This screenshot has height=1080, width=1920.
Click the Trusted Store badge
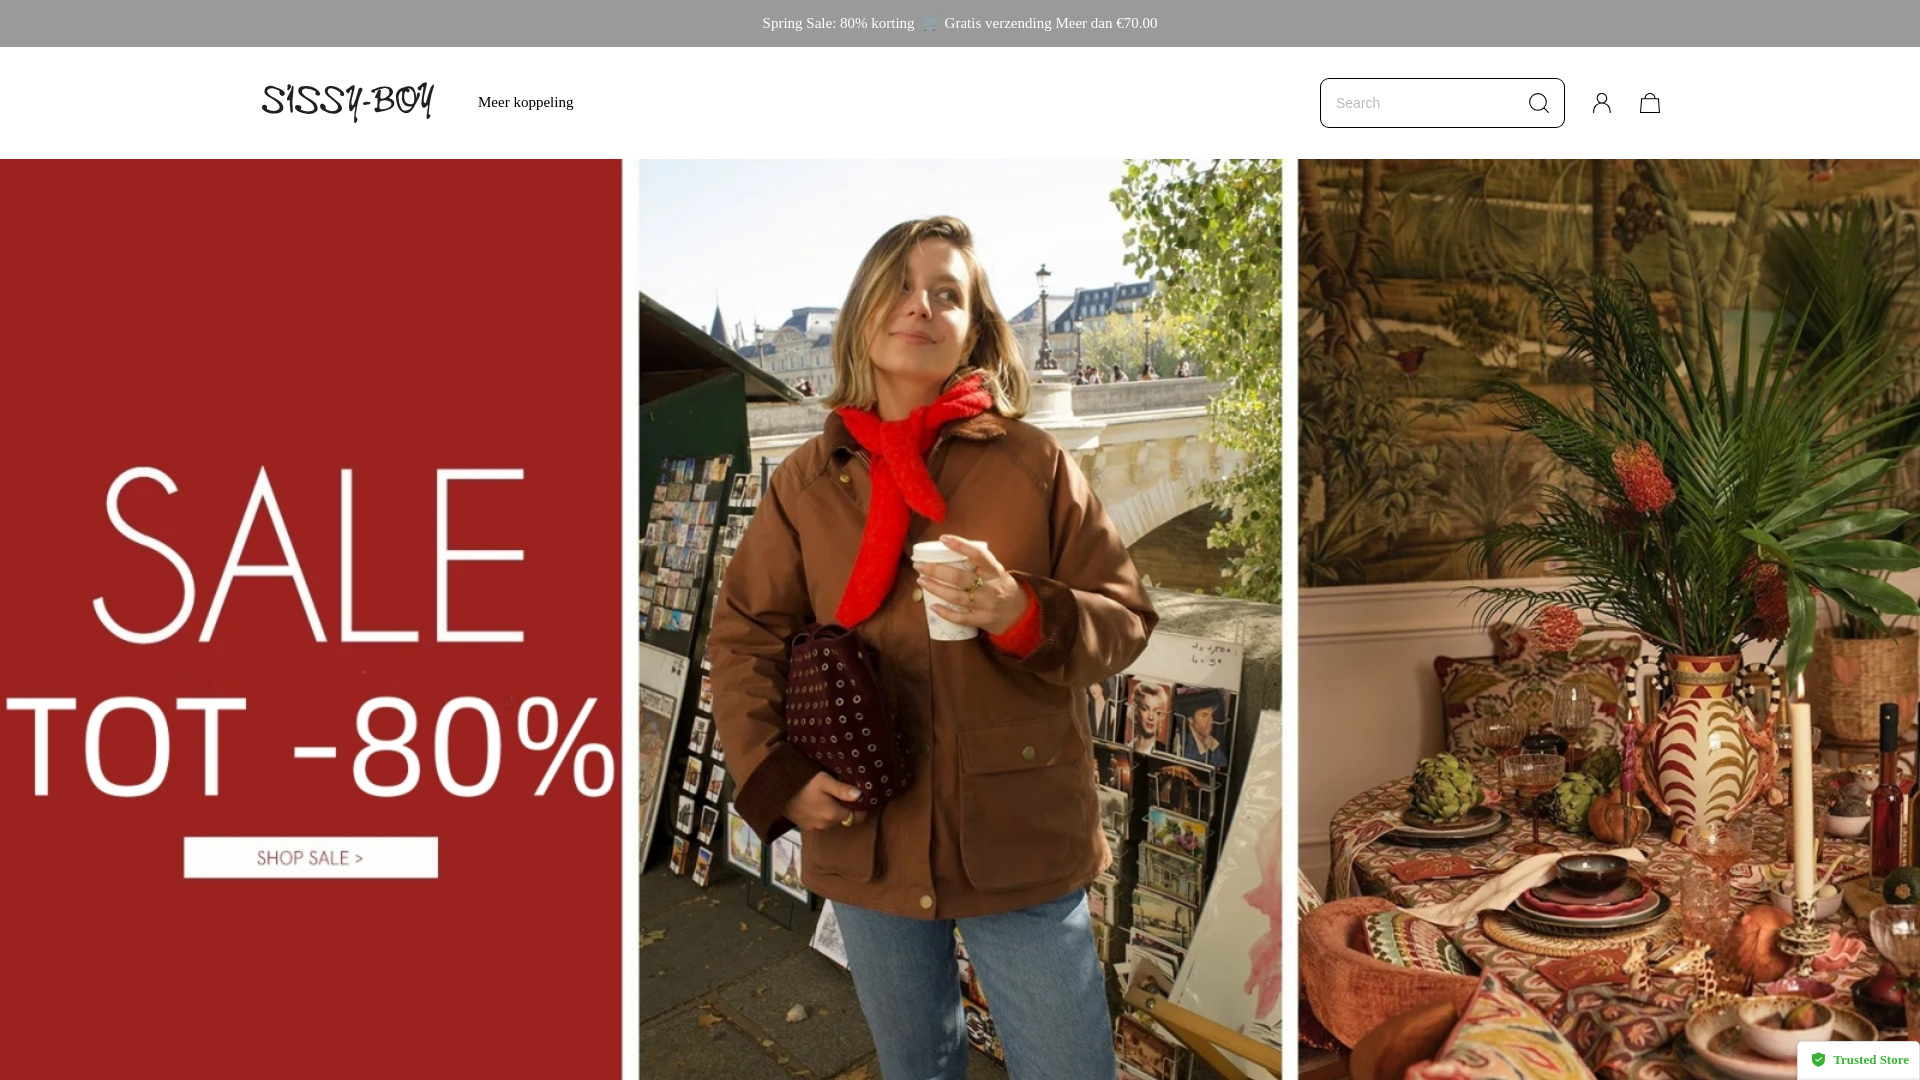point(1858,1060)
